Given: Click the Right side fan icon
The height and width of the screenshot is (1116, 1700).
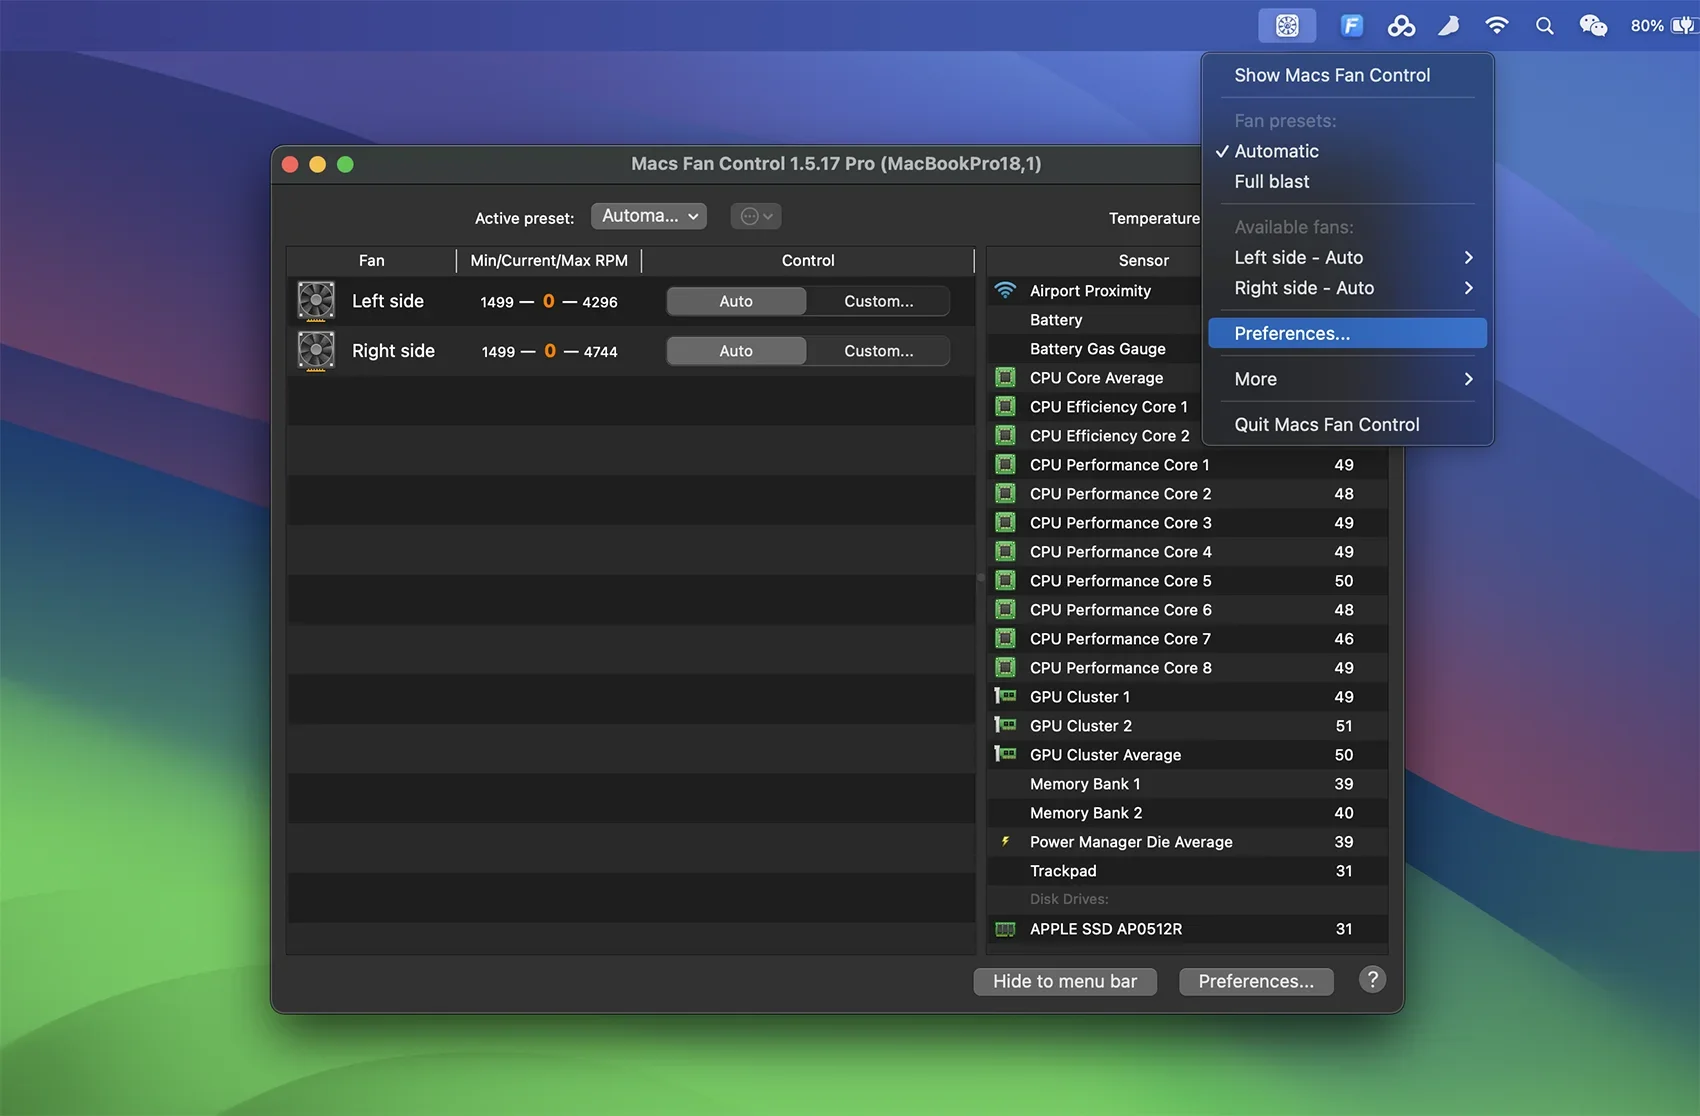Looking at the screenshot, I should [316, 351].
